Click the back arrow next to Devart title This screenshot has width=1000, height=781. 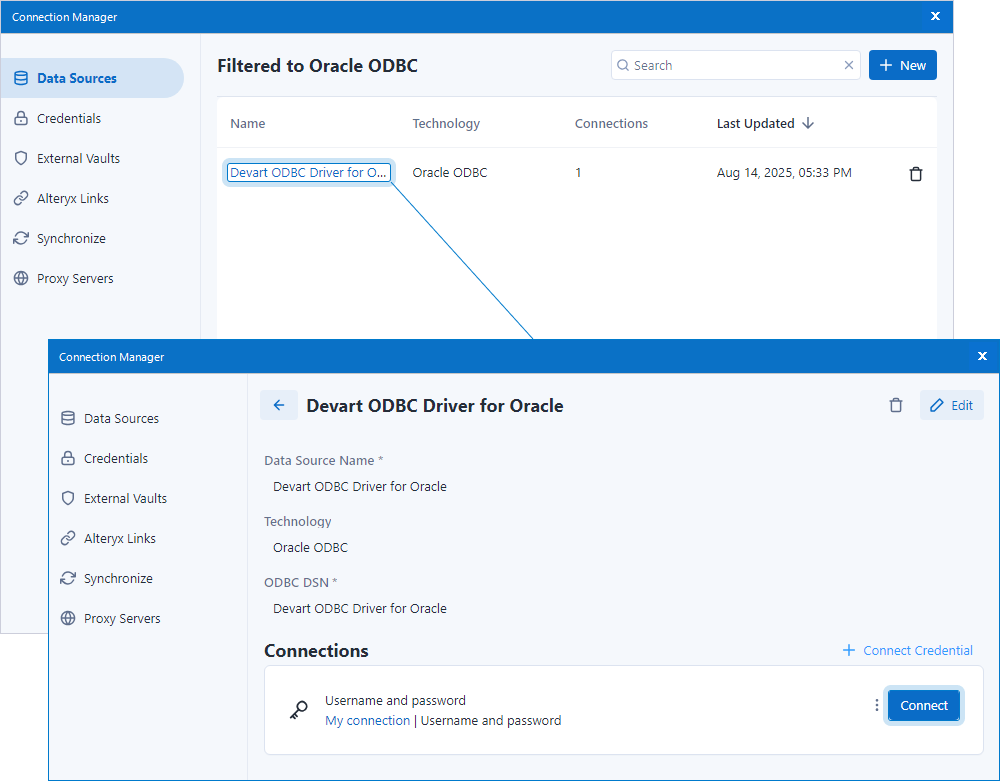279,405
